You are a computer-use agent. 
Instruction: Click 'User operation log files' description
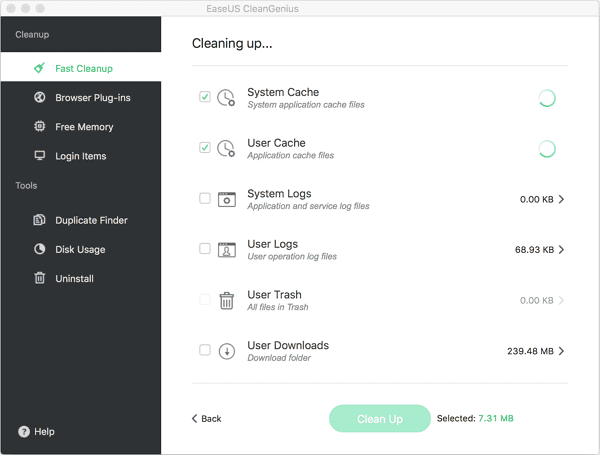click(292, 256)
